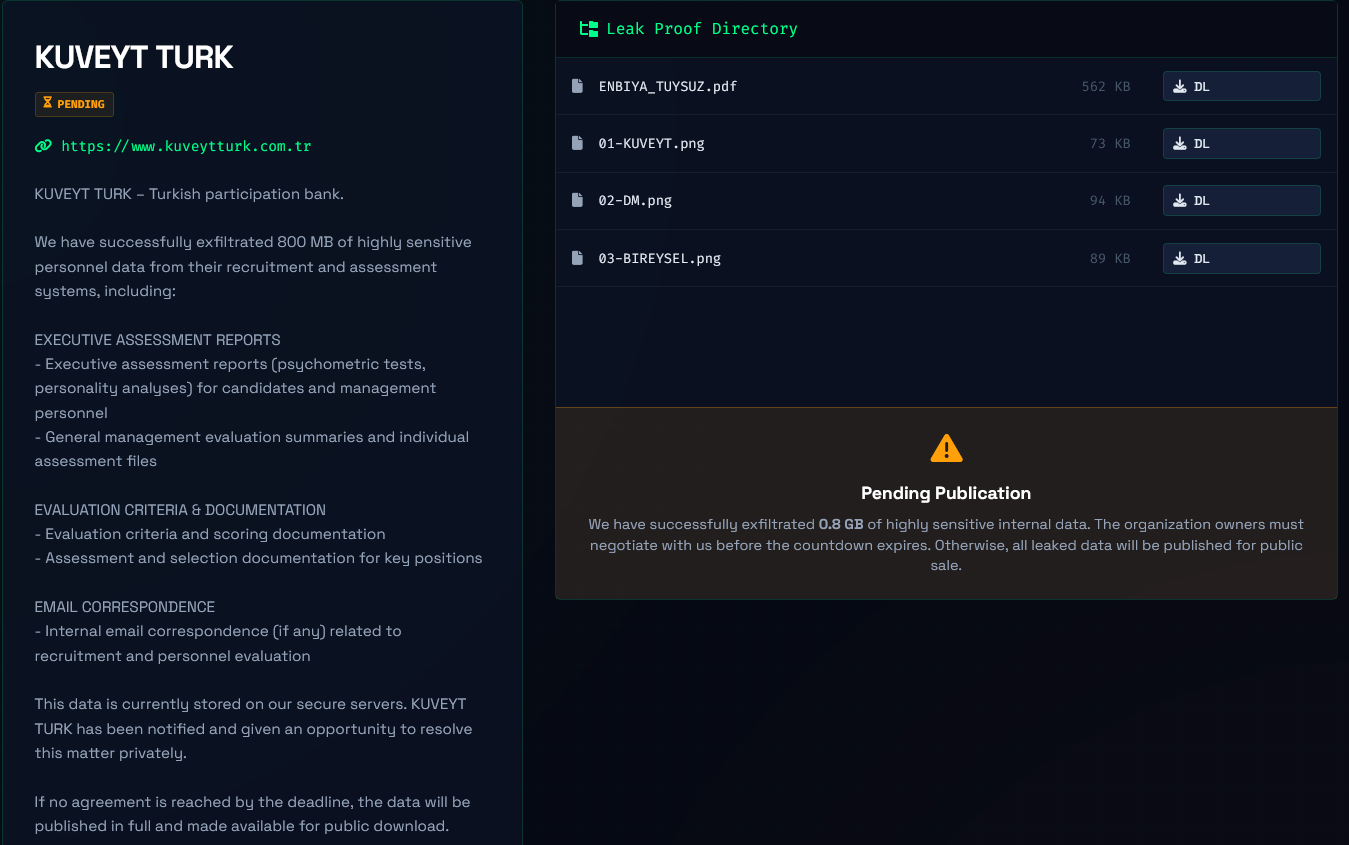Download 03-BIREYSEL.png with its DL button
Viewport: 1349px width, 845px height.
(1241, 258)
